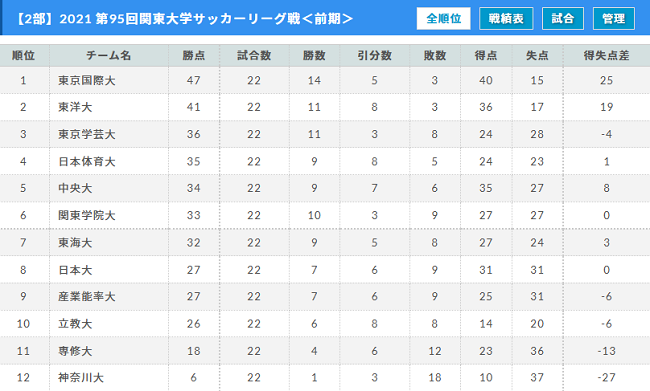Click team name 日本体育大
The image size is (650, 391).
tap(87, 161)
